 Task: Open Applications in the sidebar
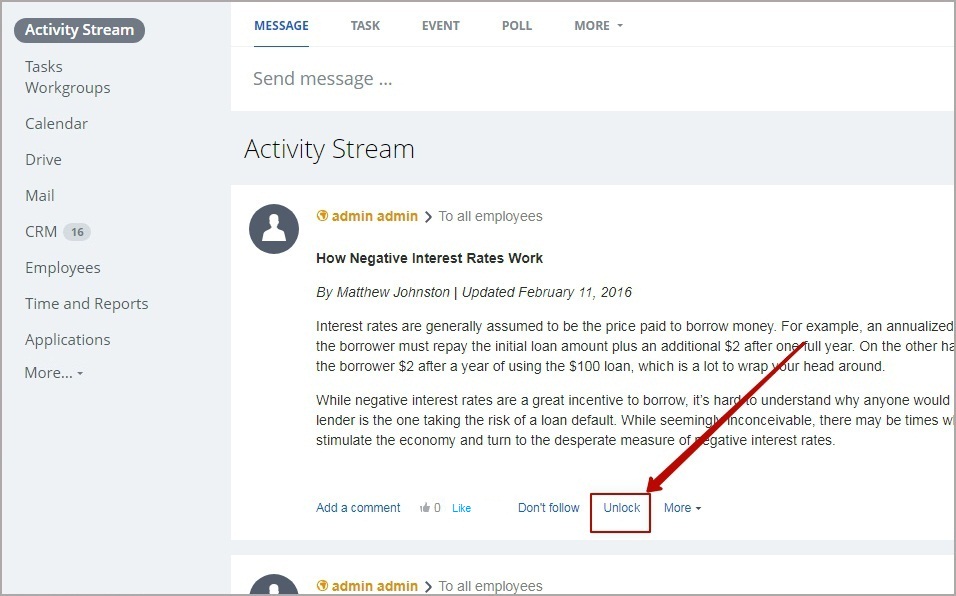click(x=68, y=339)
